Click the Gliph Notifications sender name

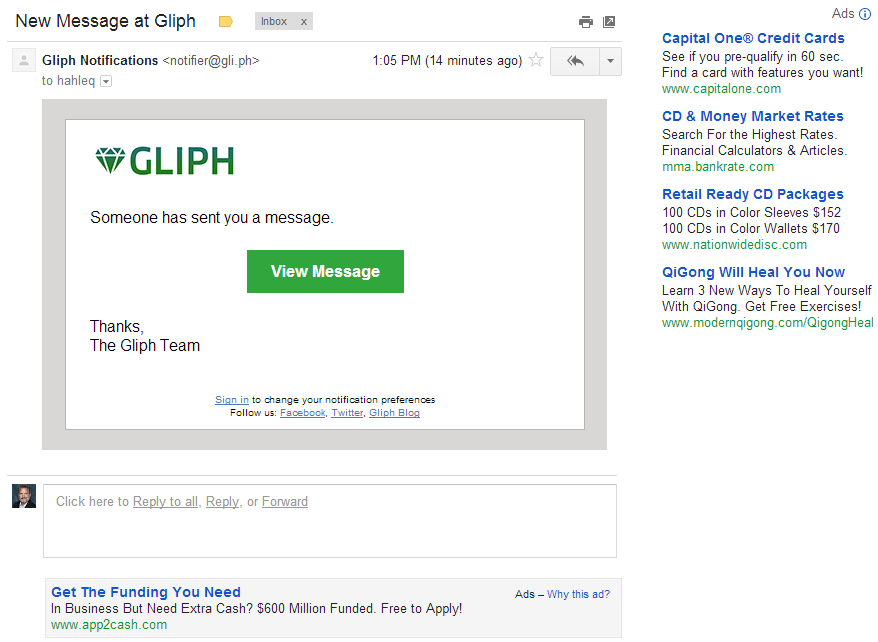point(100,60)
